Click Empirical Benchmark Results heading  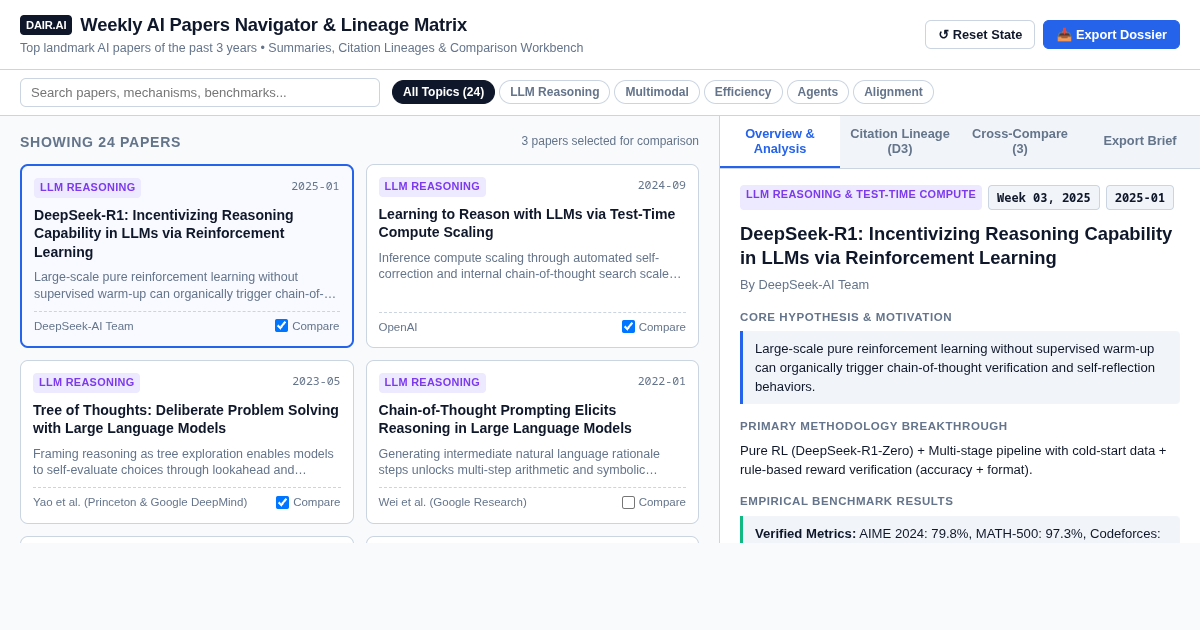847,501
